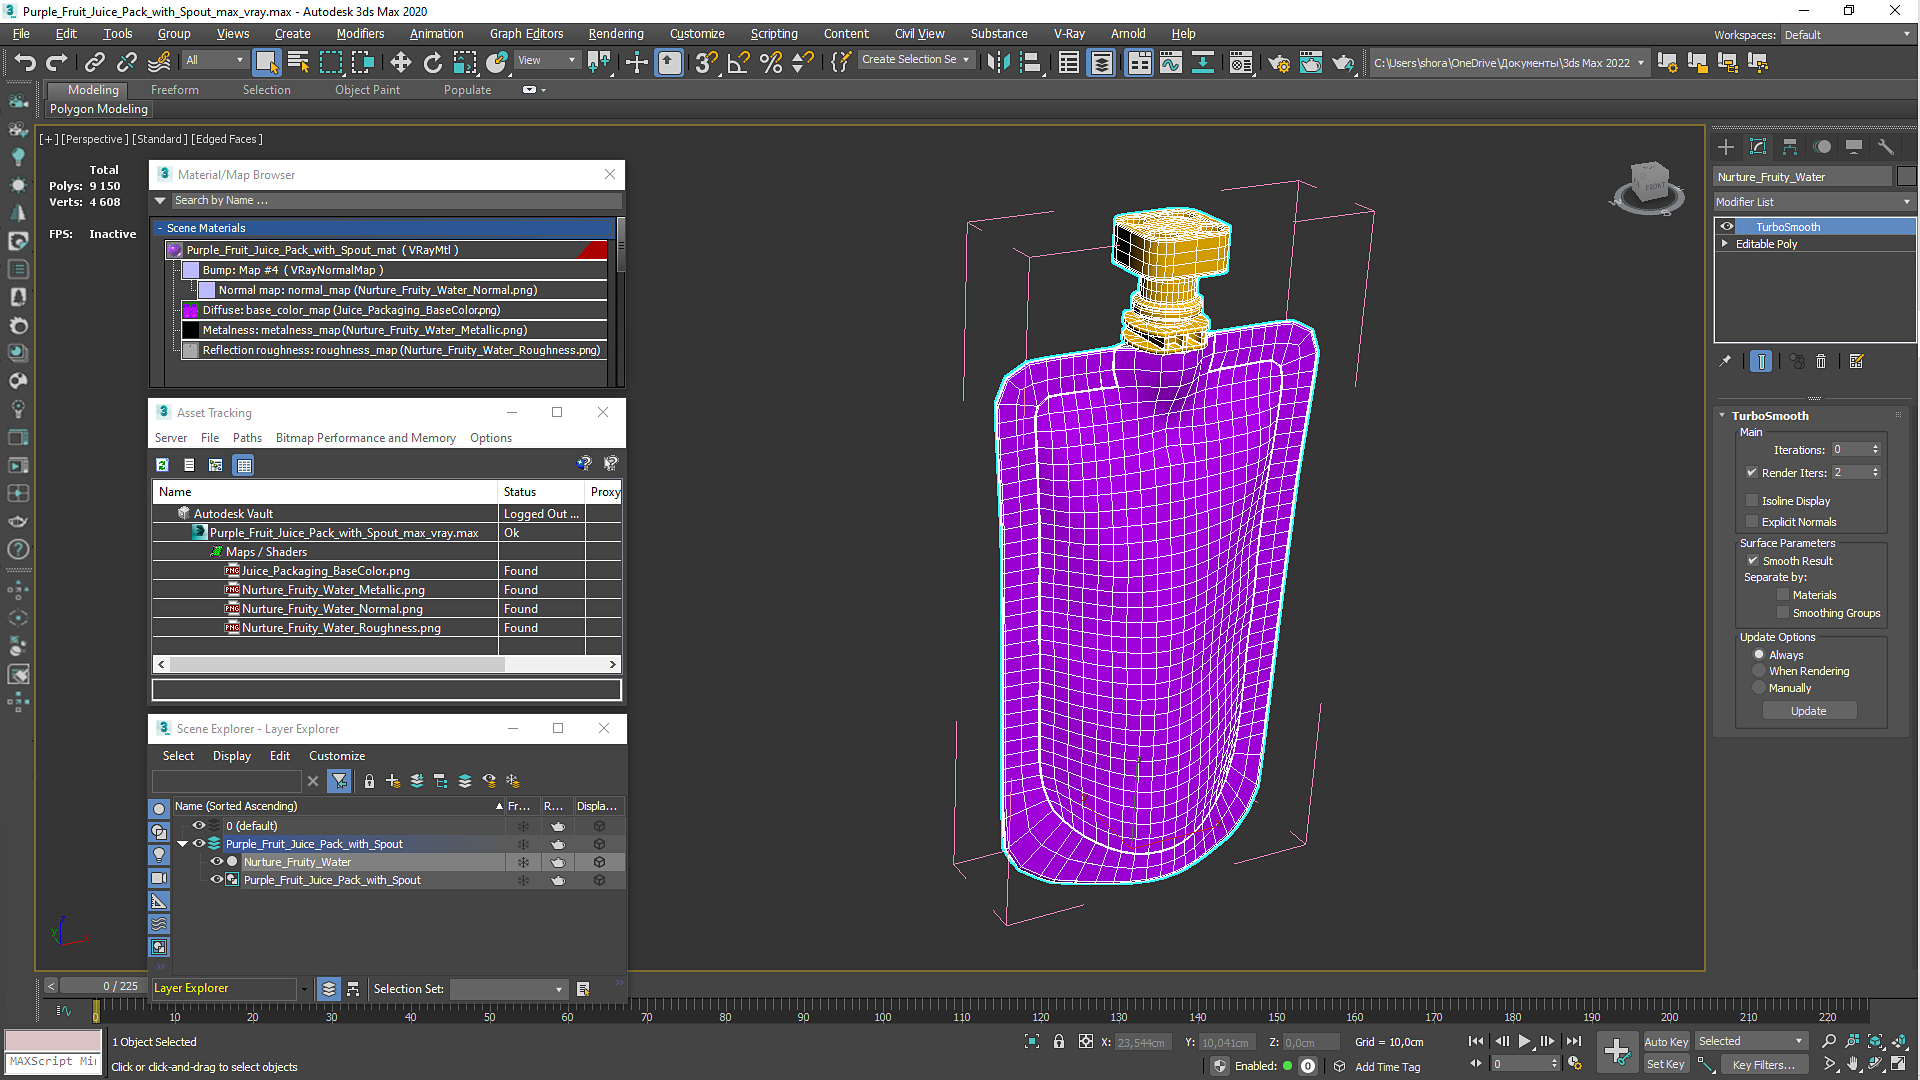
Task: Enable Separate by Smoothing Groups checkbox
Action: click(x=1783, y=612)
